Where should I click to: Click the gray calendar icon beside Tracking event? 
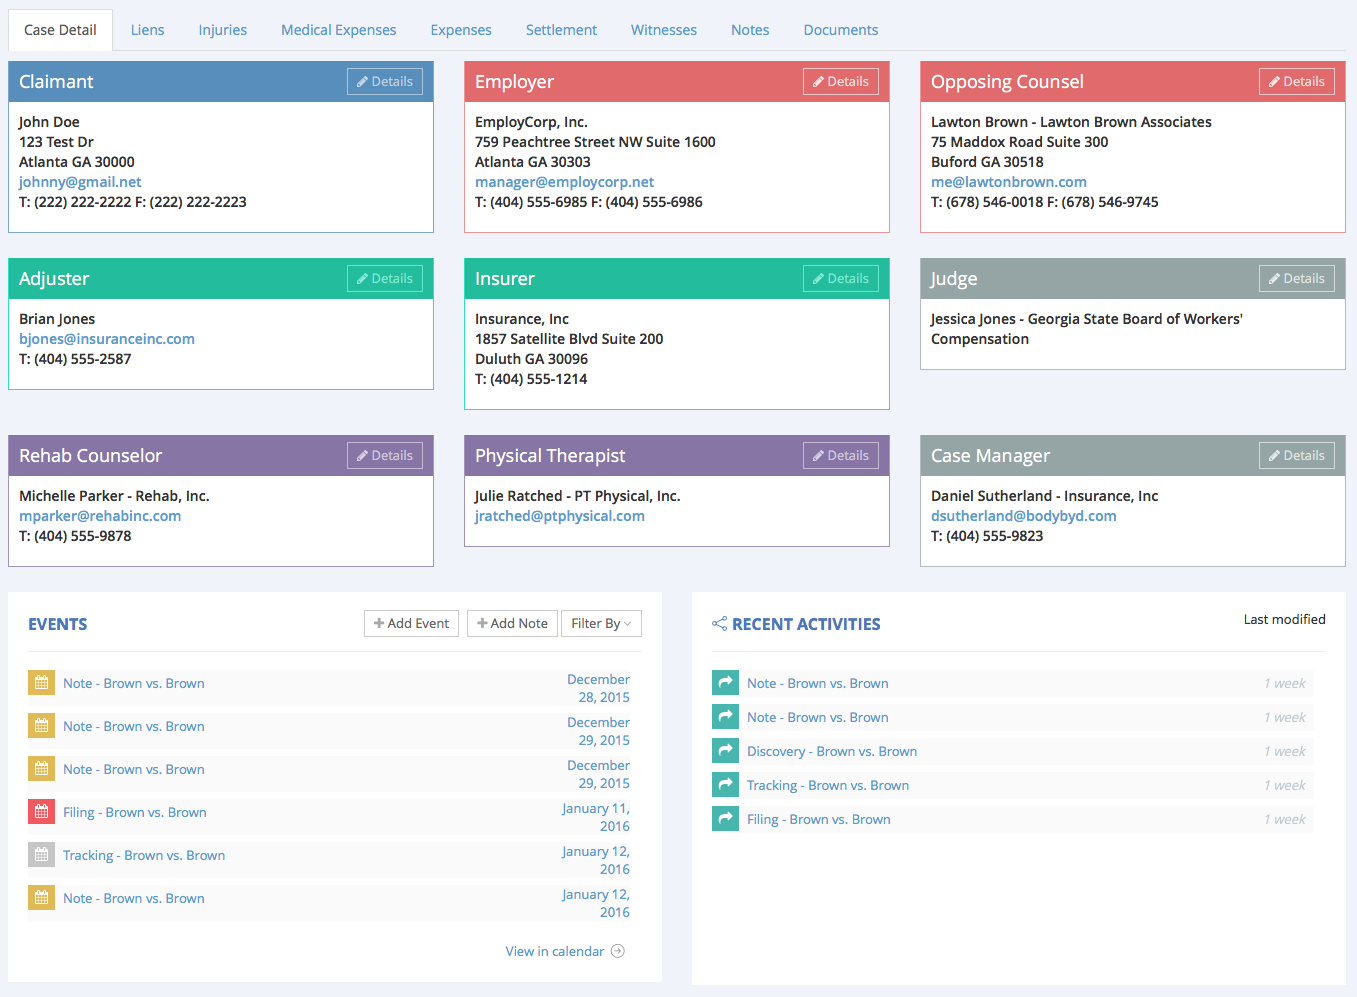41,855
